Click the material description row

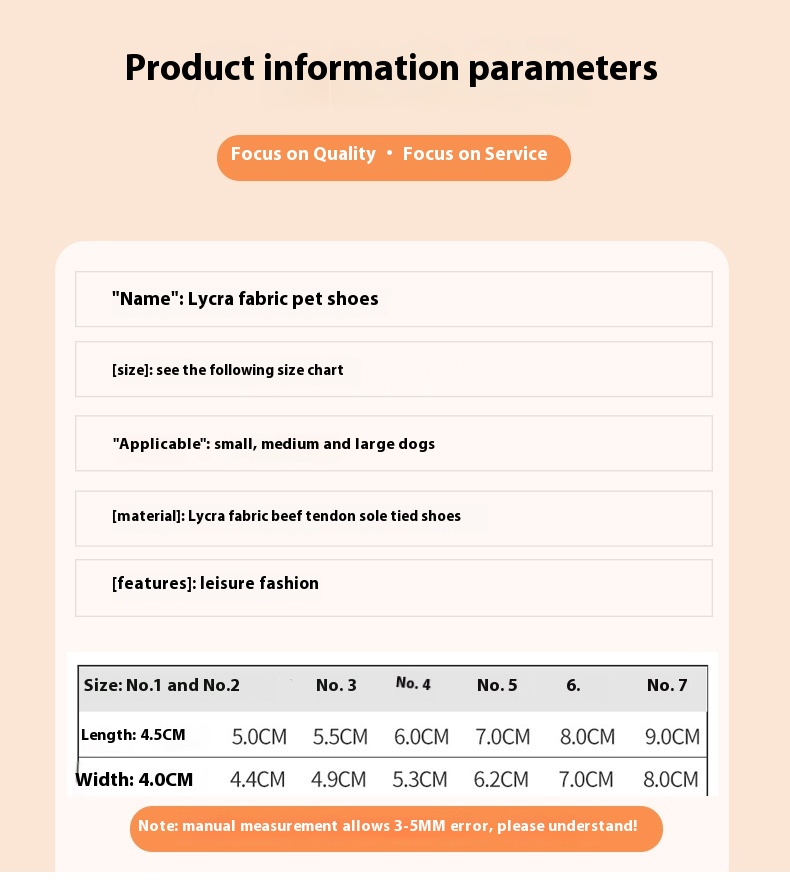coord(393,517)
